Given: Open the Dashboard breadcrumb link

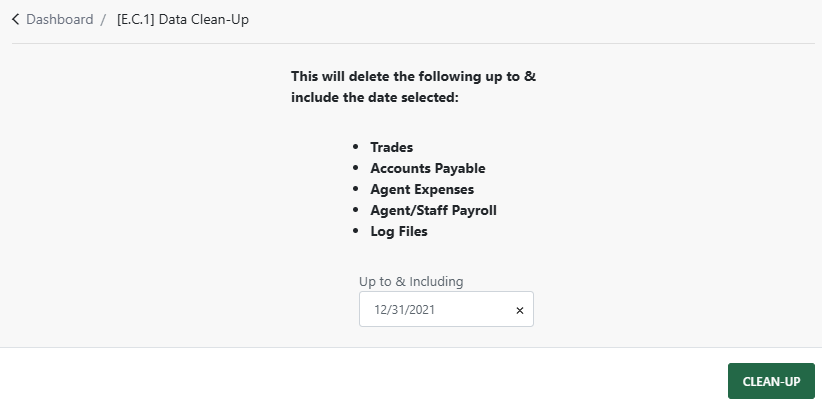Looking at the screenshot, I should (x=59, y=19).
